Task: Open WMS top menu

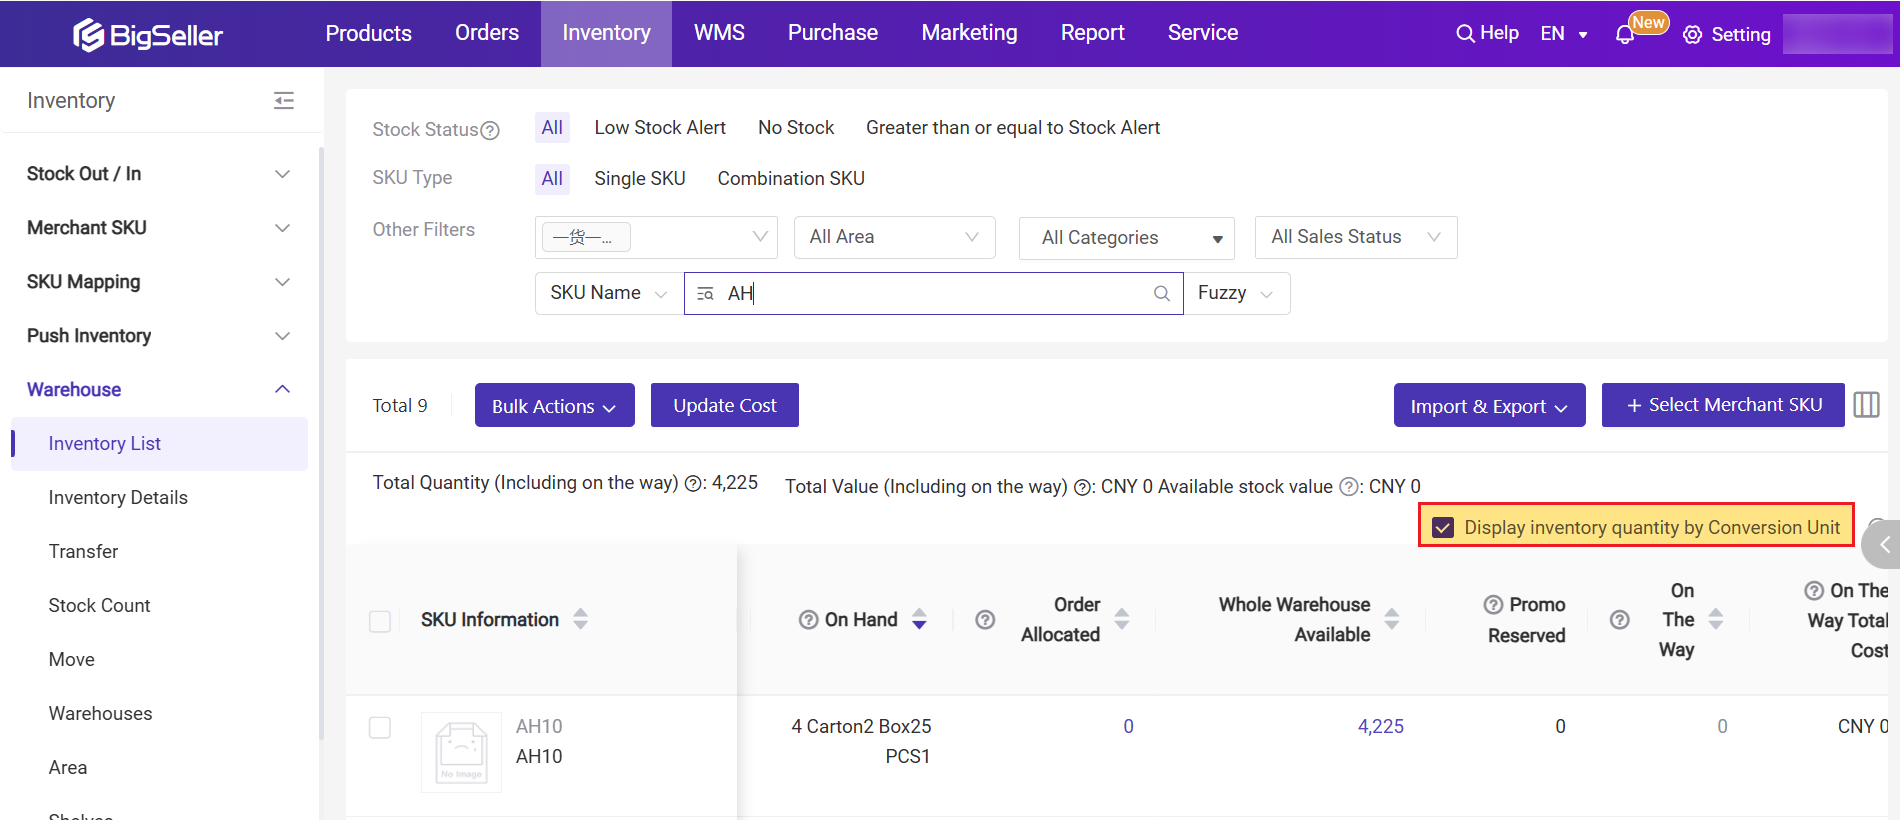Action: pyautogui.click(x=720, y=33)
